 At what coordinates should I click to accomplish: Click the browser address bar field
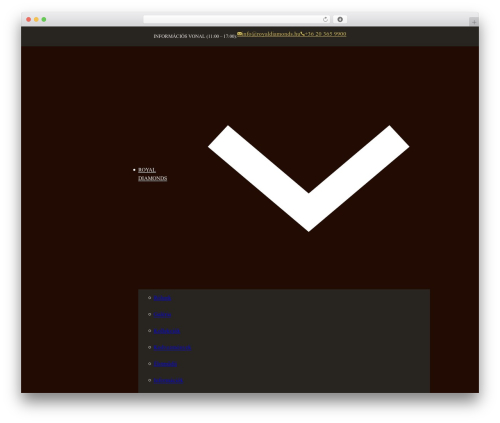pos(237,19)
